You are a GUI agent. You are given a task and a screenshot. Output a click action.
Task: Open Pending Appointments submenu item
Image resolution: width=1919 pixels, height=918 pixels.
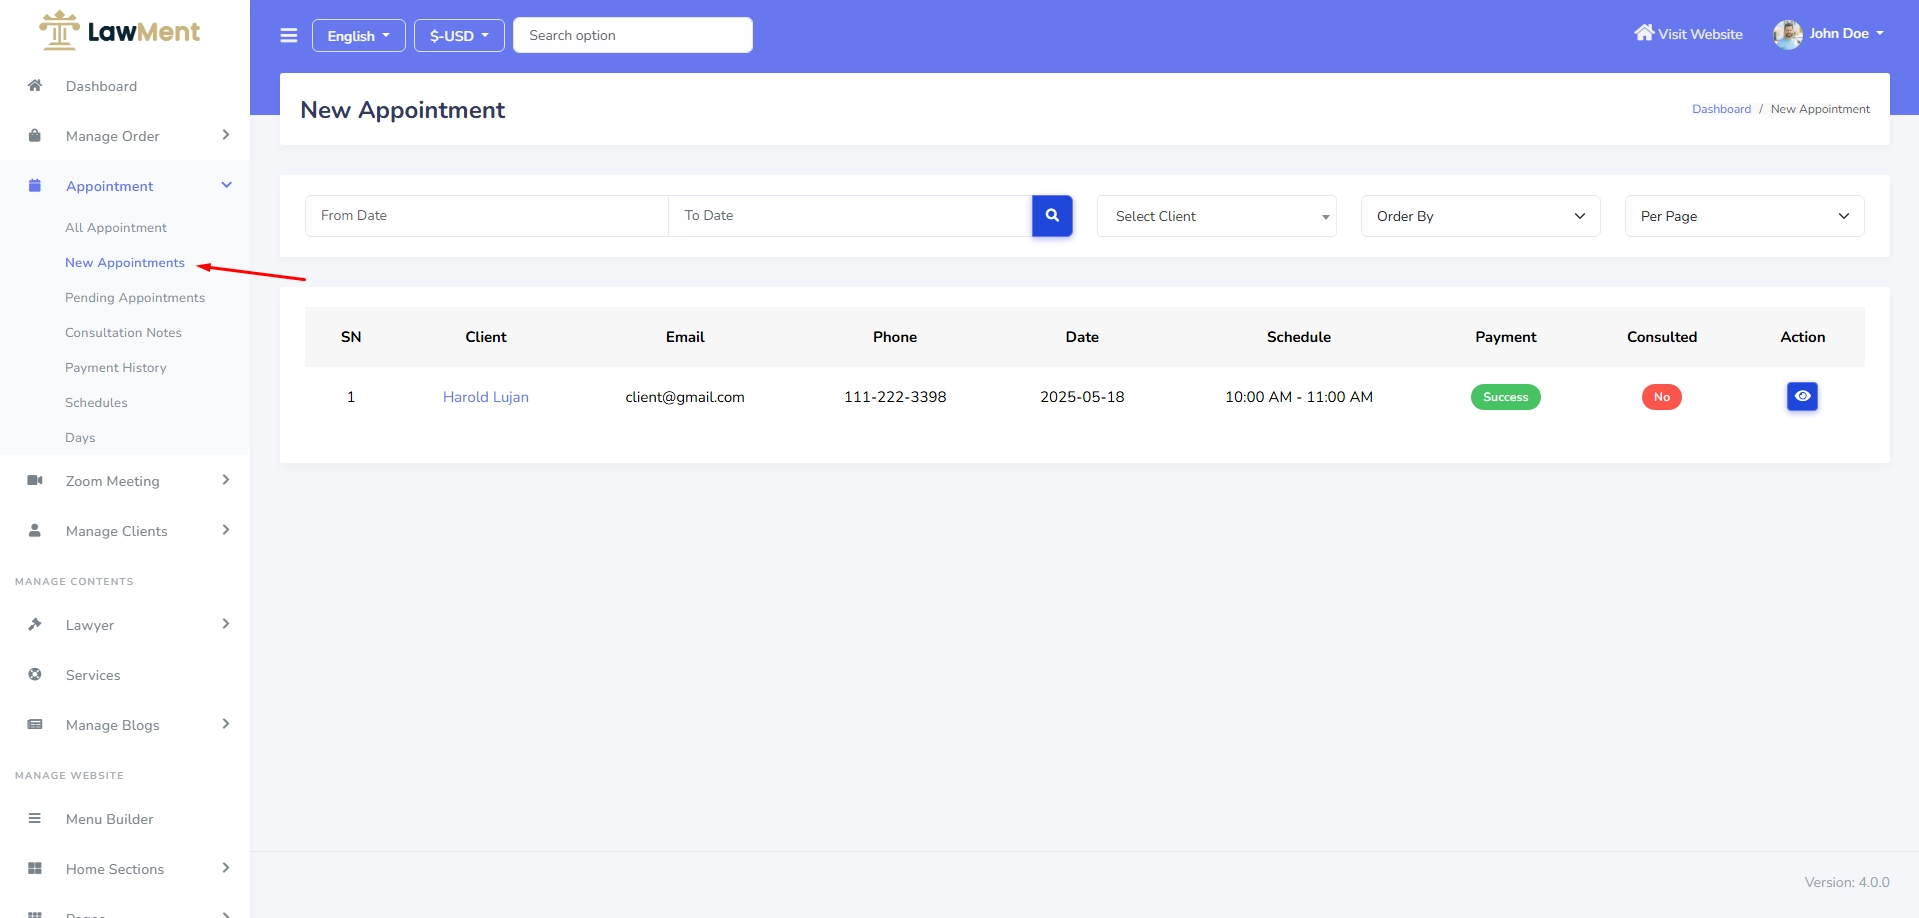[x=135, y=298]
